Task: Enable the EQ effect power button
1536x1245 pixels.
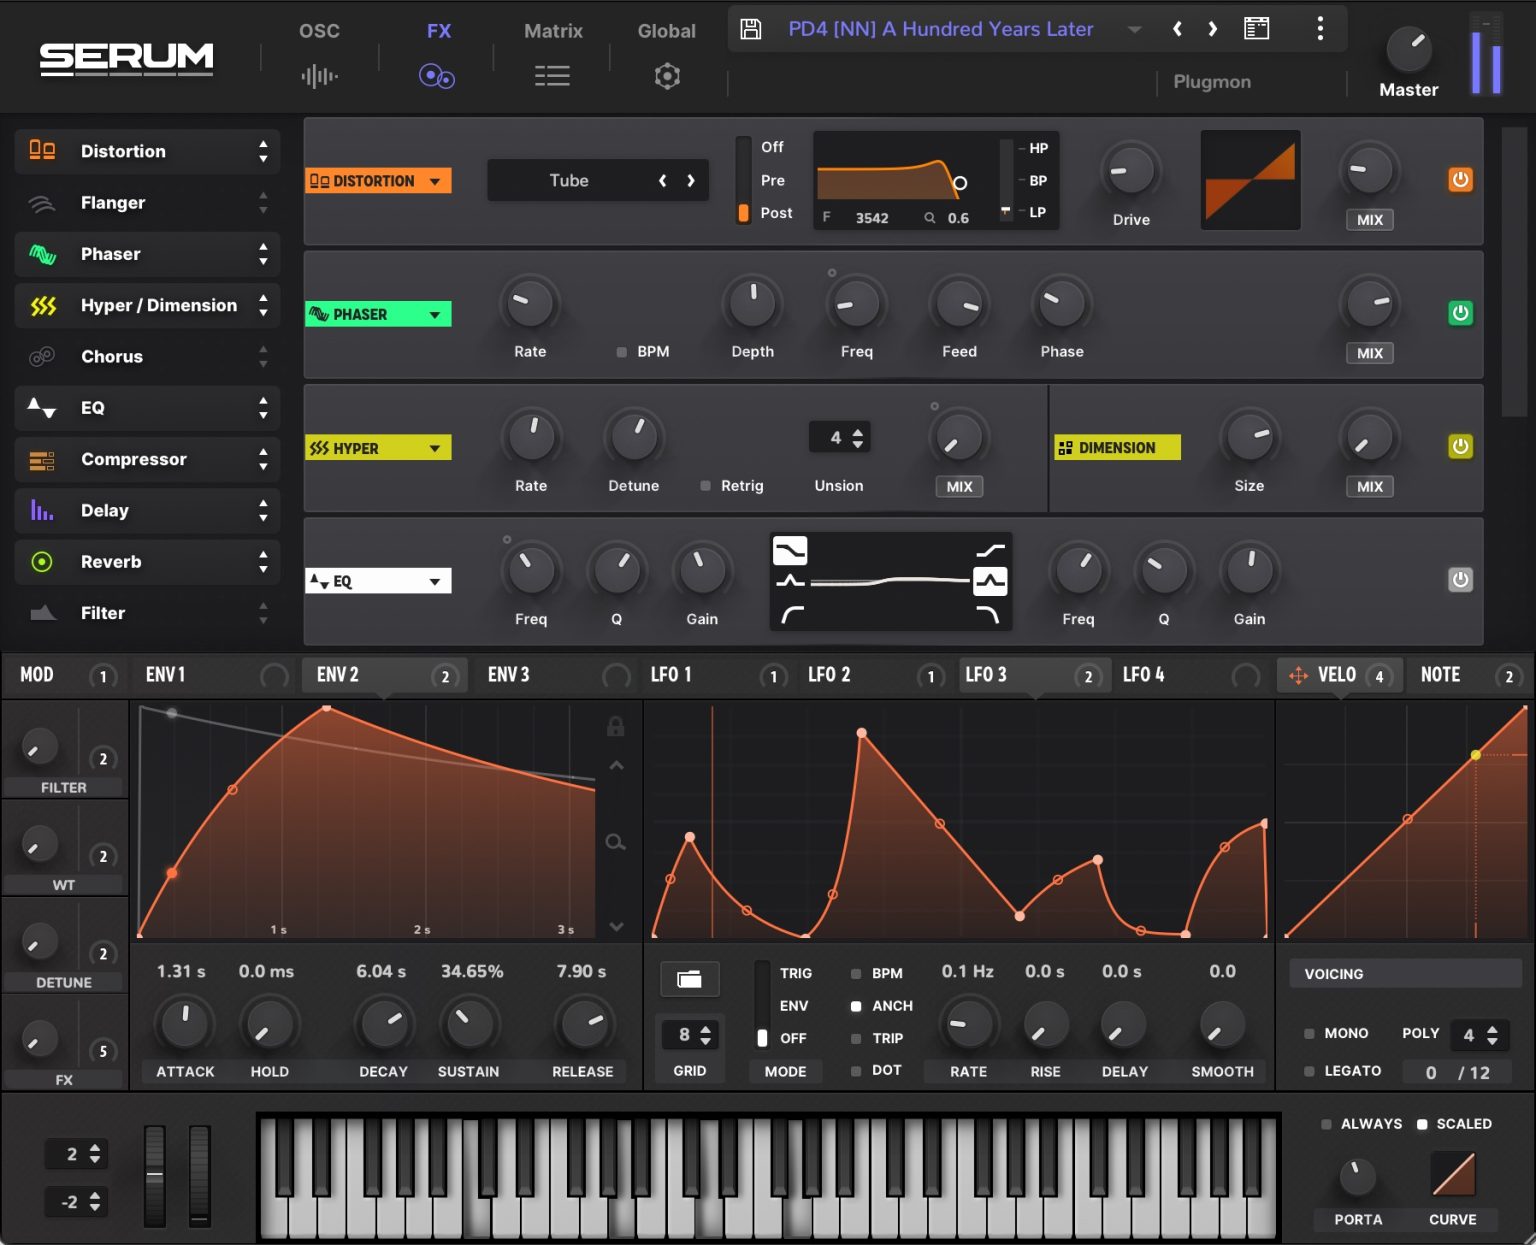Action: pos(1460,580)
